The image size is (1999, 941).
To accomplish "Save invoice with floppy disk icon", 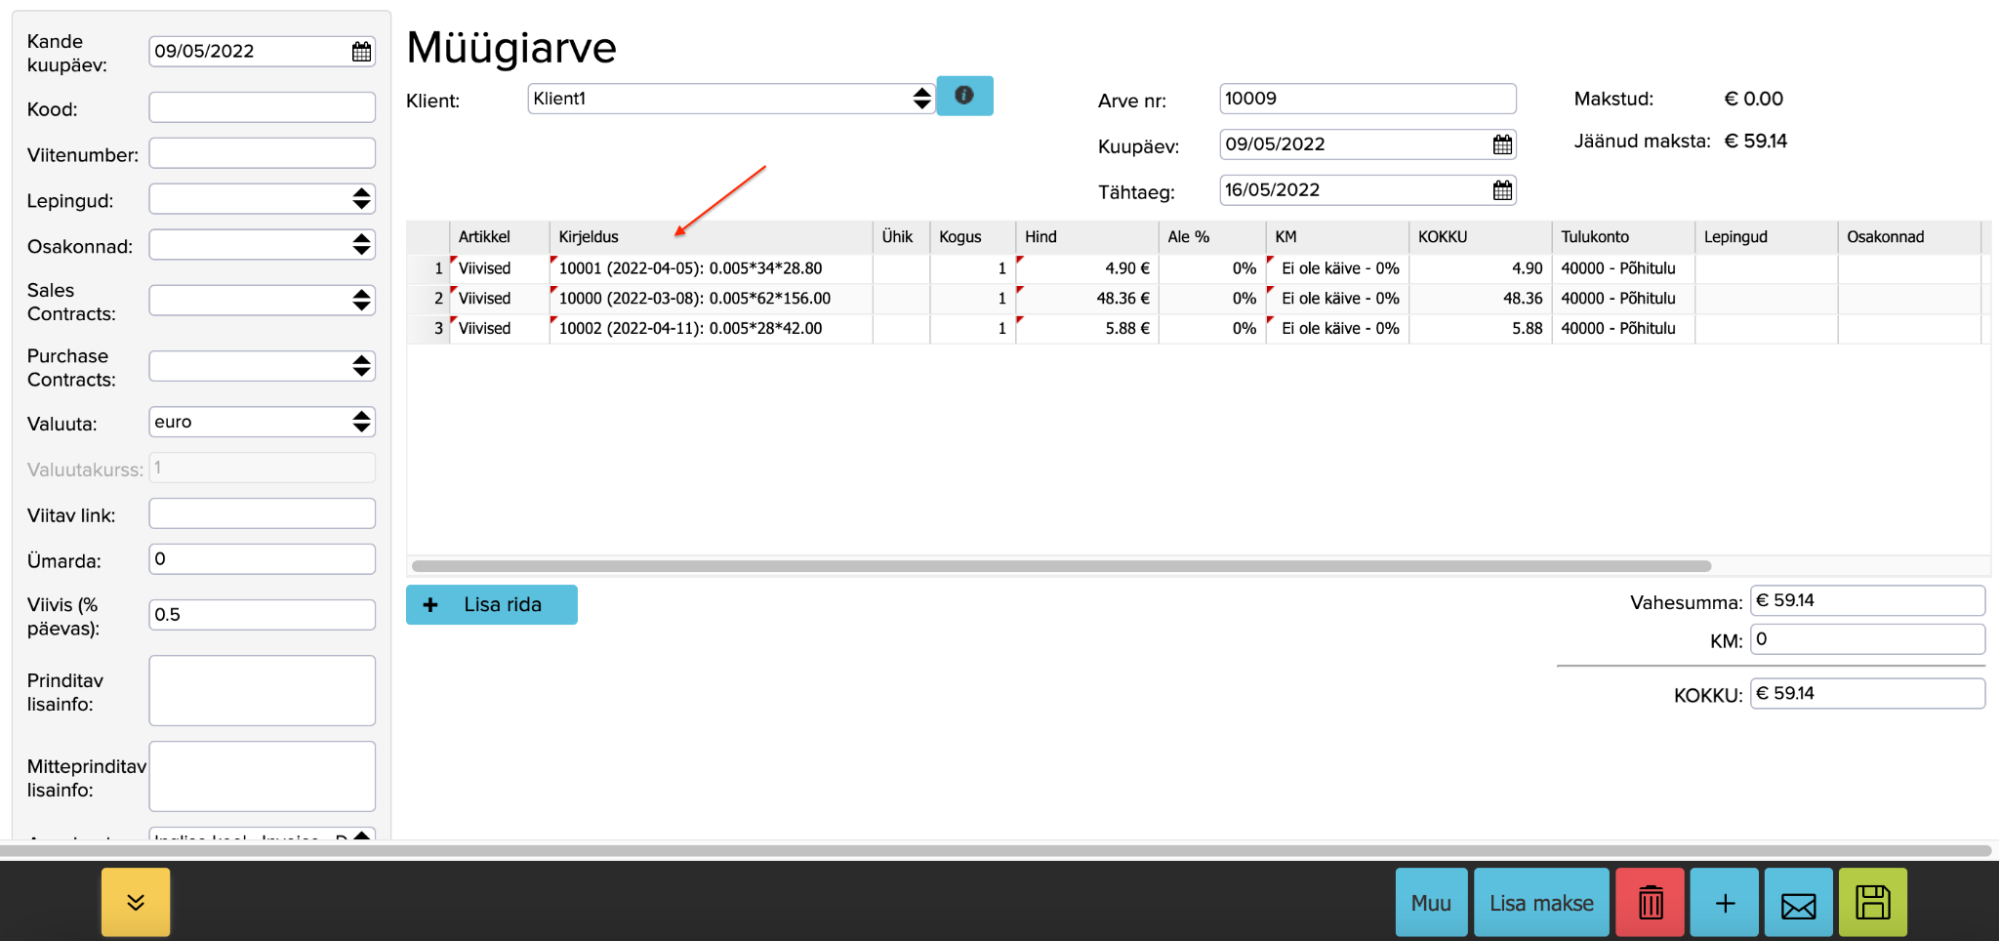I will [1872, 903].
